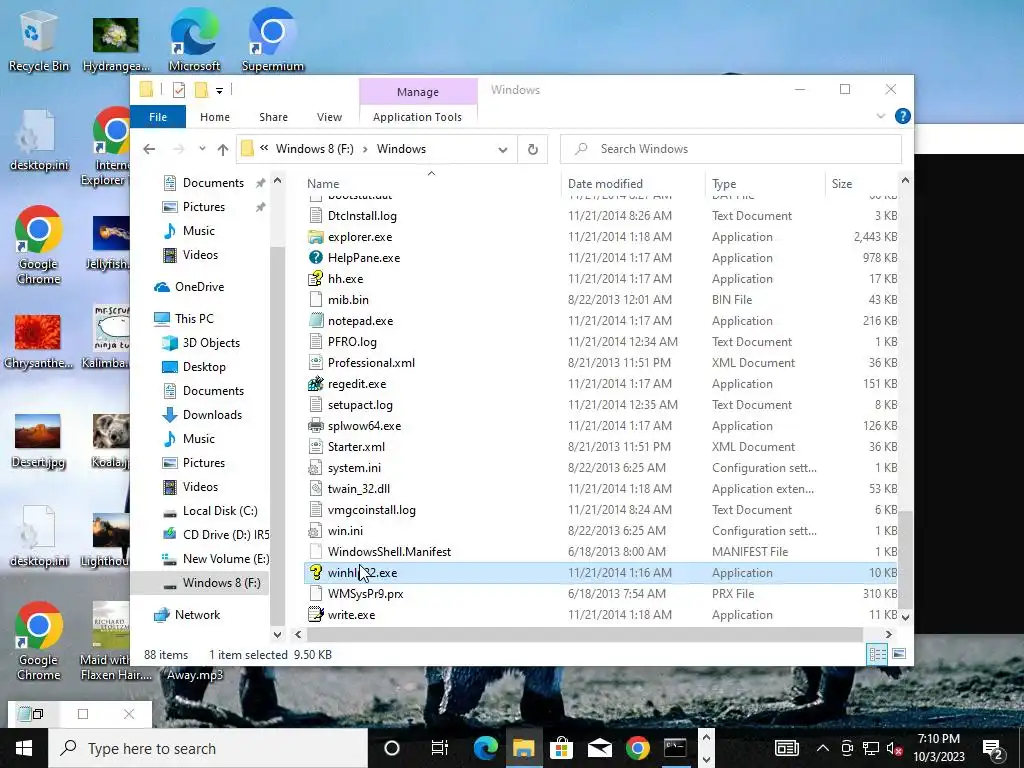Open Command Prompt from taskbar

pyautogui.click(x=675, y=748)
